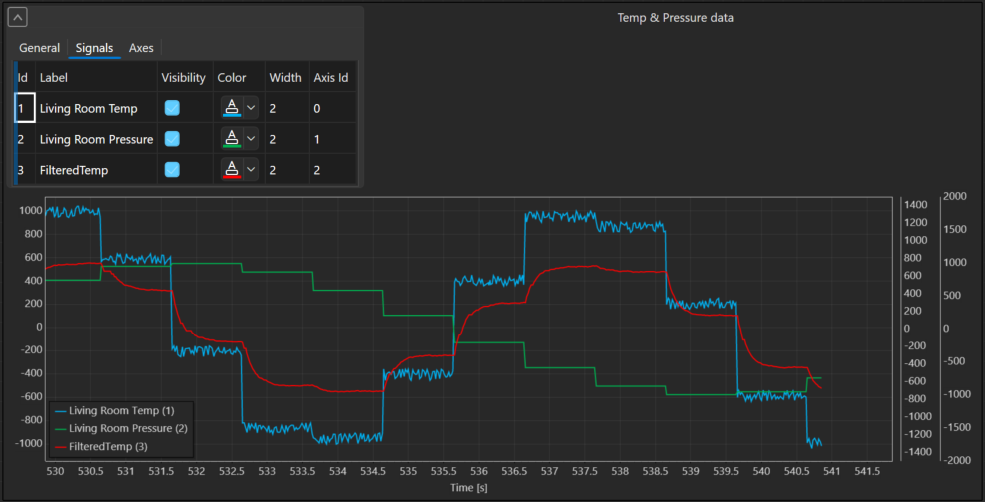Select the Signals tab
The width and height of the screenshot is (985, 502).
(94, 48)
